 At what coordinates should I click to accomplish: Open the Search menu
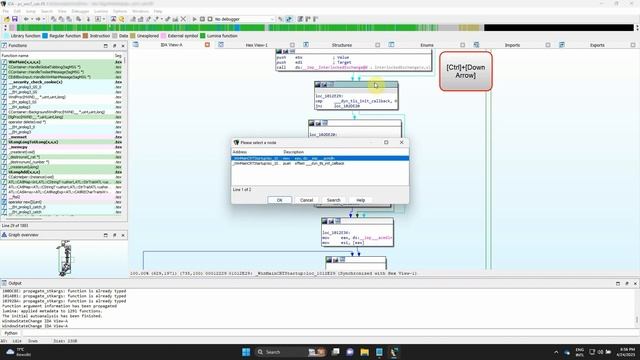click(47, 11)
